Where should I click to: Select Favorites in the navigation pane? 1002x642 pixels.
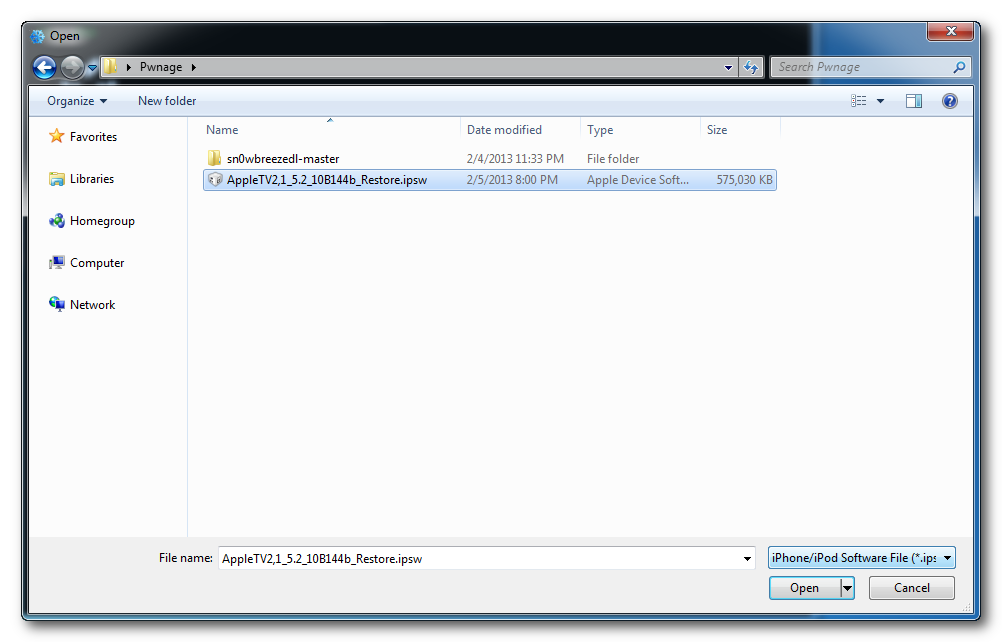pos(93,137)
